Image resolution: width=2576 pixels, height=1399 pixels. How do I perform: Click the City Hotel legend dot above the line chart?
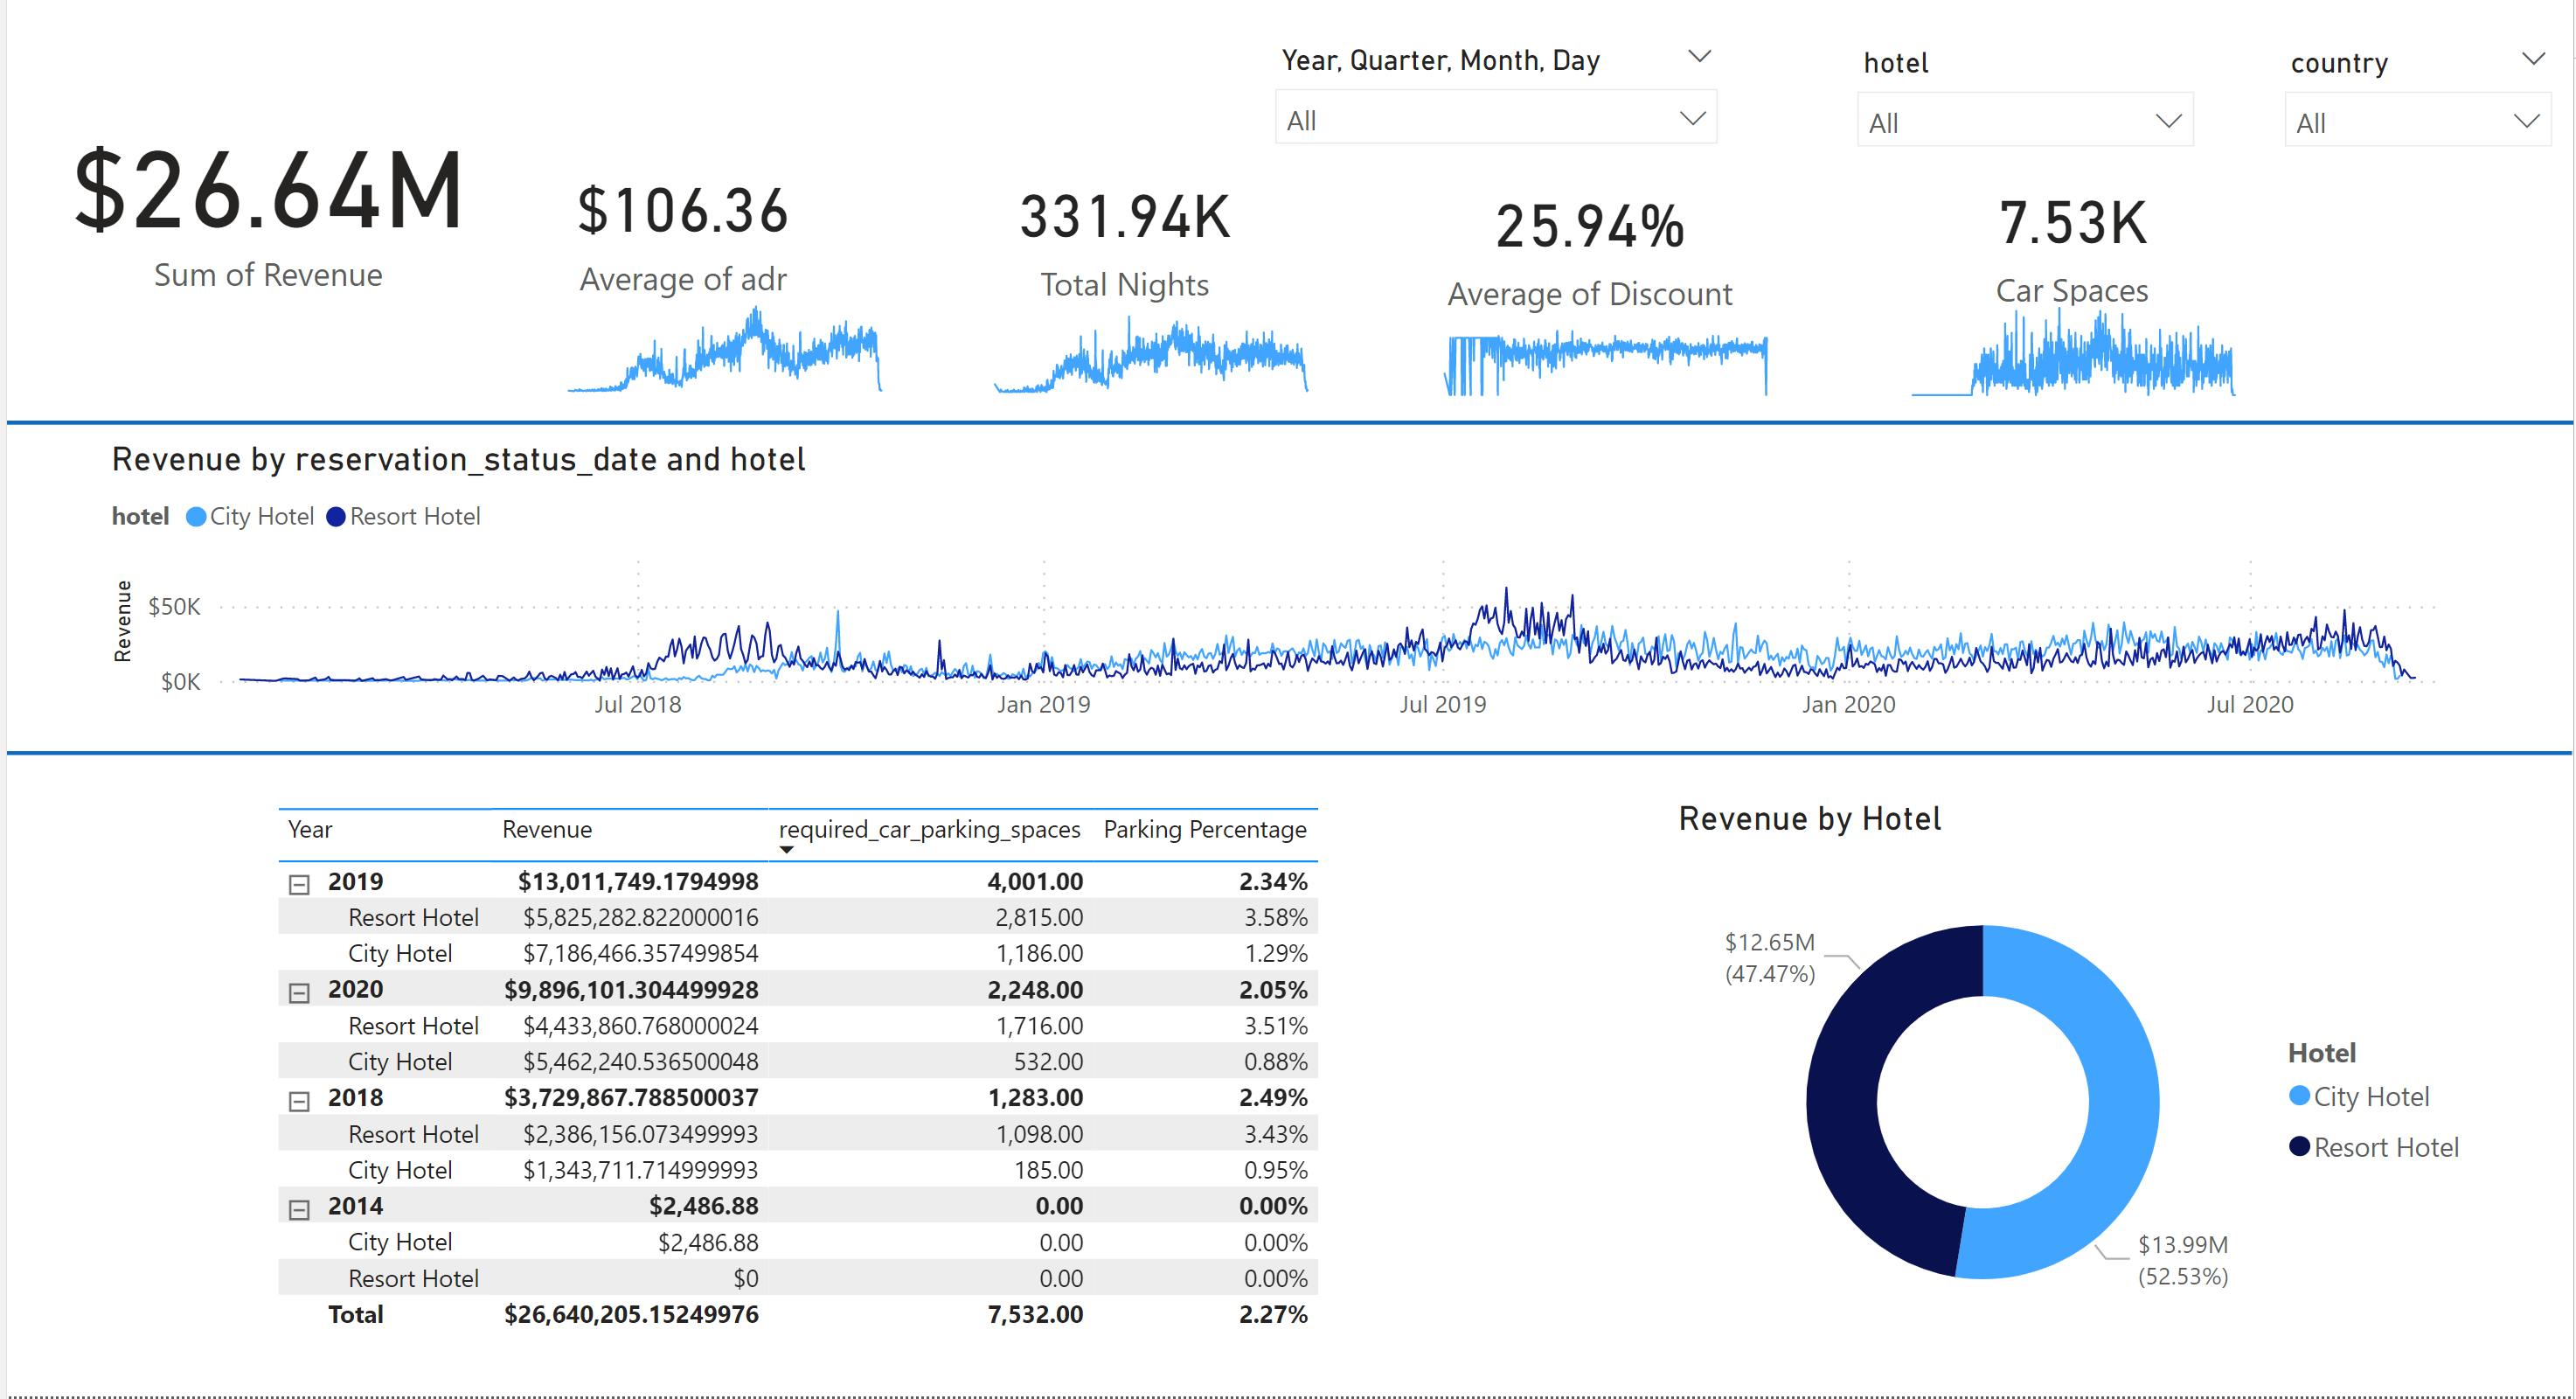click(196, 516)
